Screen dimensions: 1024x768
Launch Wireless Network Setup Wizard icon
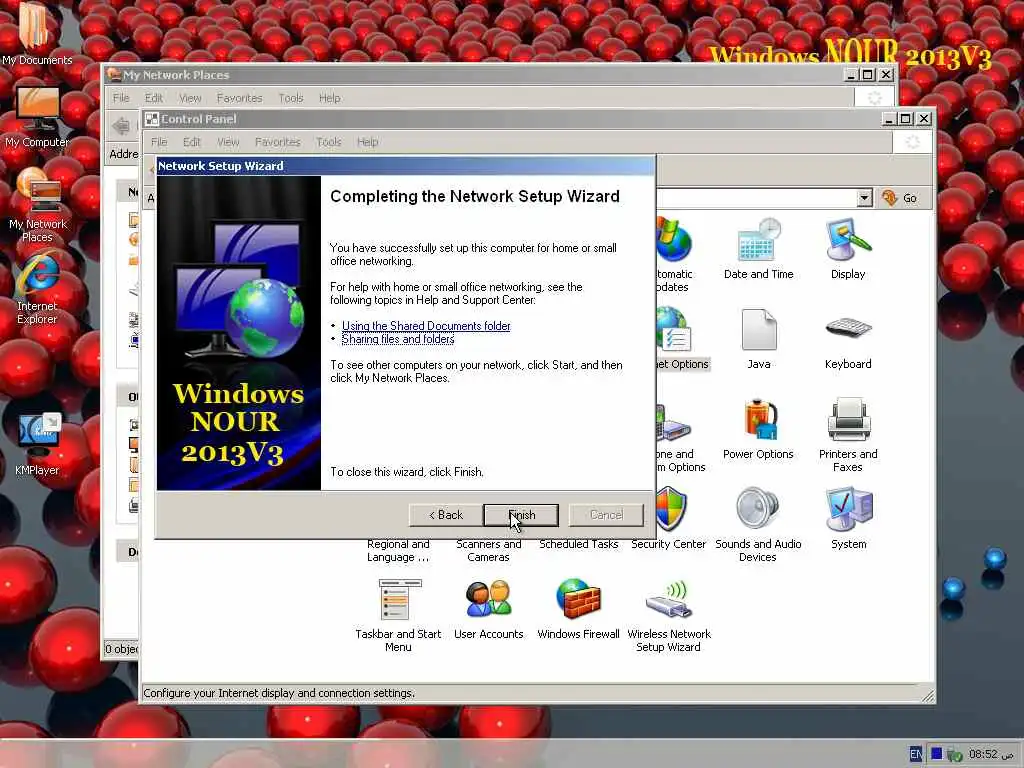tap(669, 615)
